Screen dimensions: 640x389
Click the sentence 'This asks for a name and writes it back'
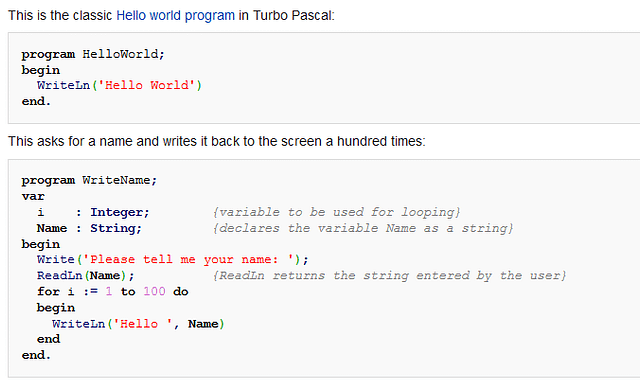(217, 141)
